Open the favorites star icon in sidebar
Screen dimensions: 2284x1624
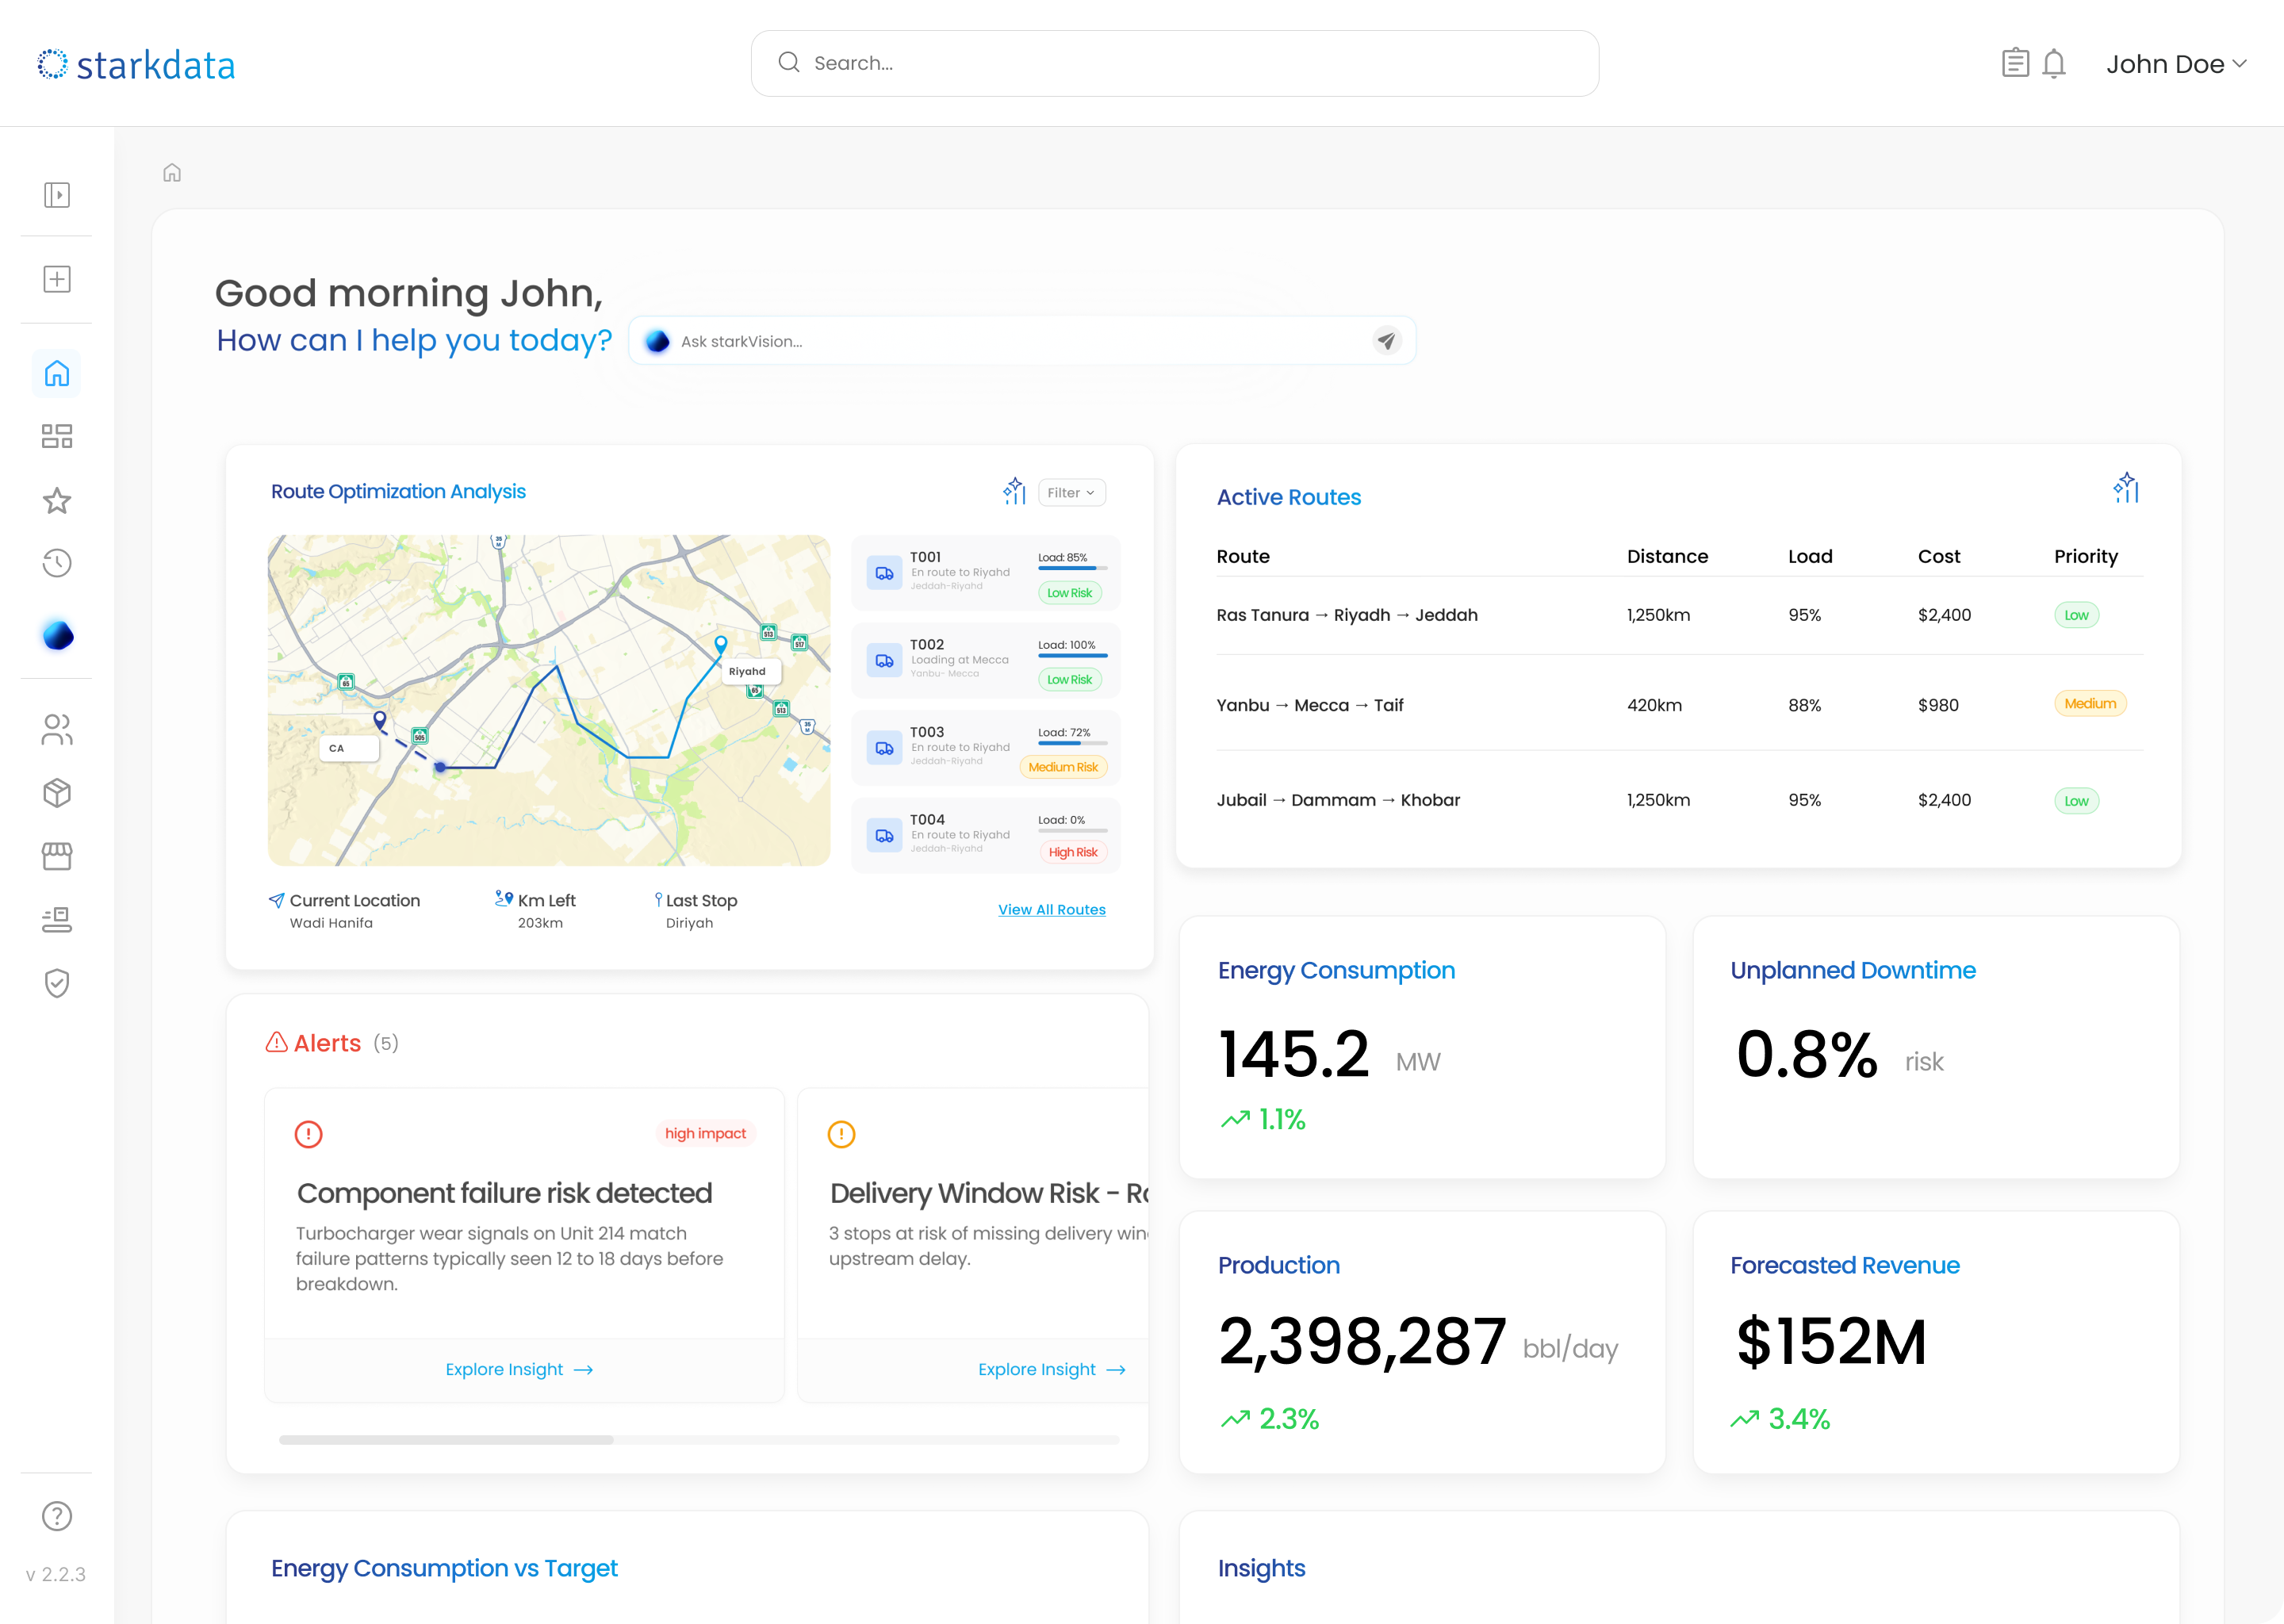point(57,500)
